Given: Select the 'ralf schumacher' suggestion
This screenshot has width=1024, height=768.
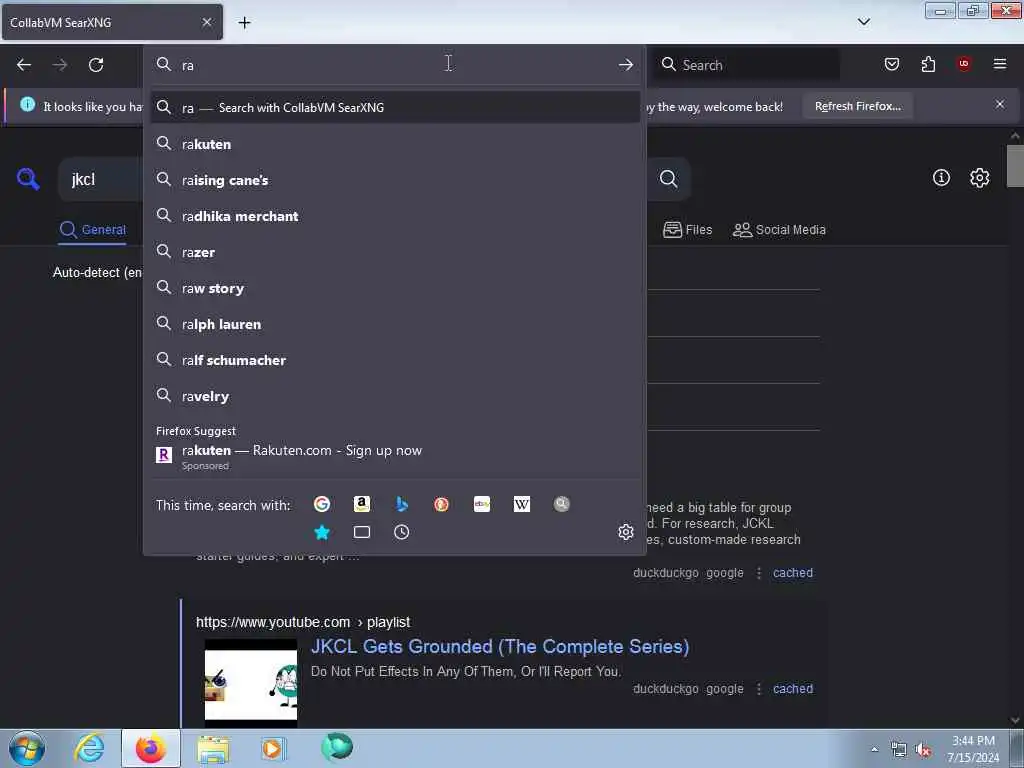Looking at the screenshot, I should (x=395, y=360).
